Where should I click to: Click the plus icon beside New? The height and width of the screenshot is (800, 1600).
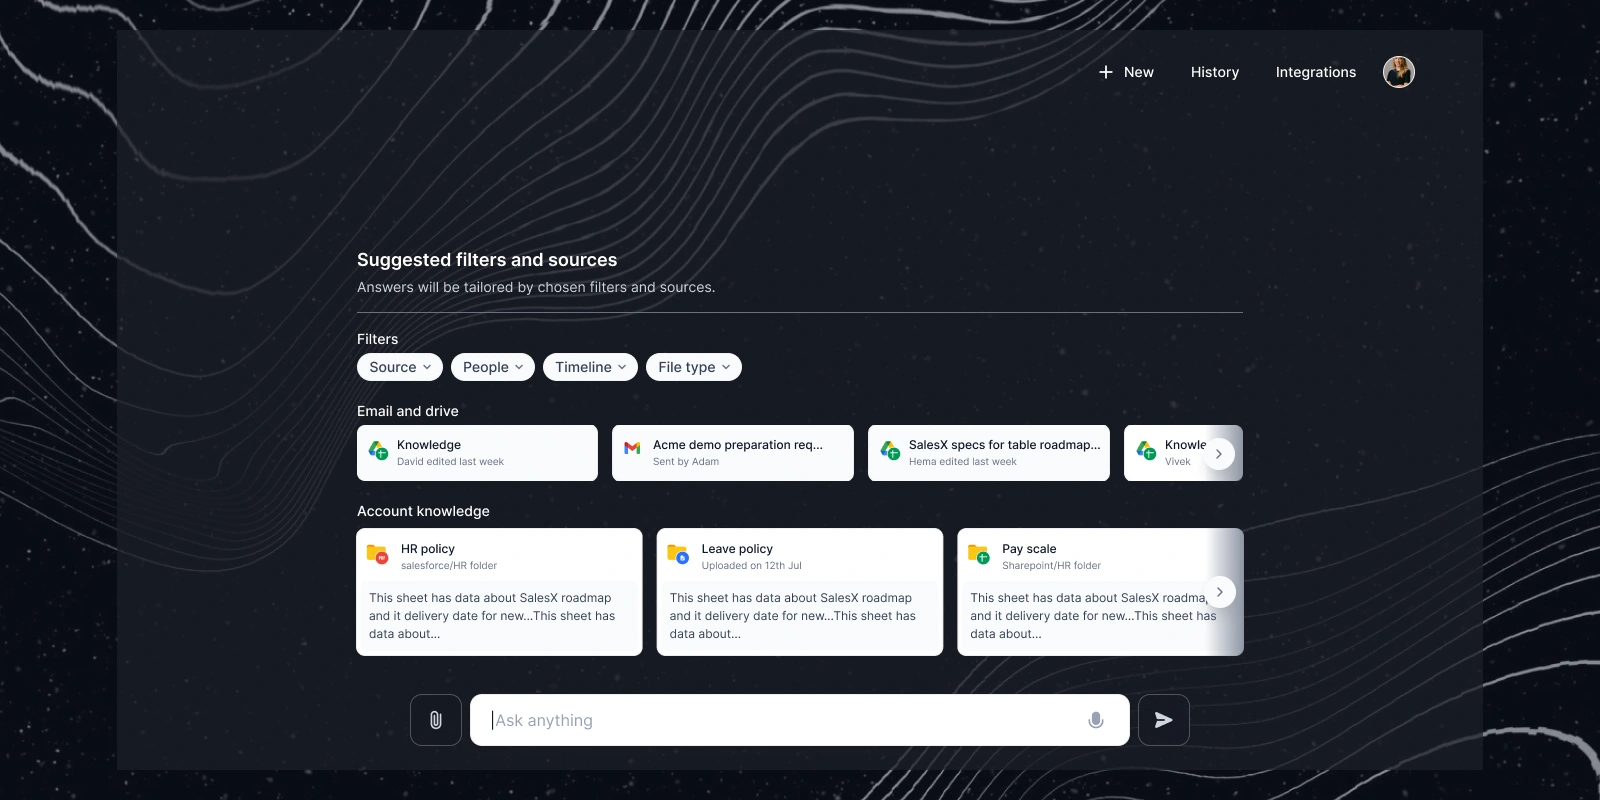pos(1106,72)
